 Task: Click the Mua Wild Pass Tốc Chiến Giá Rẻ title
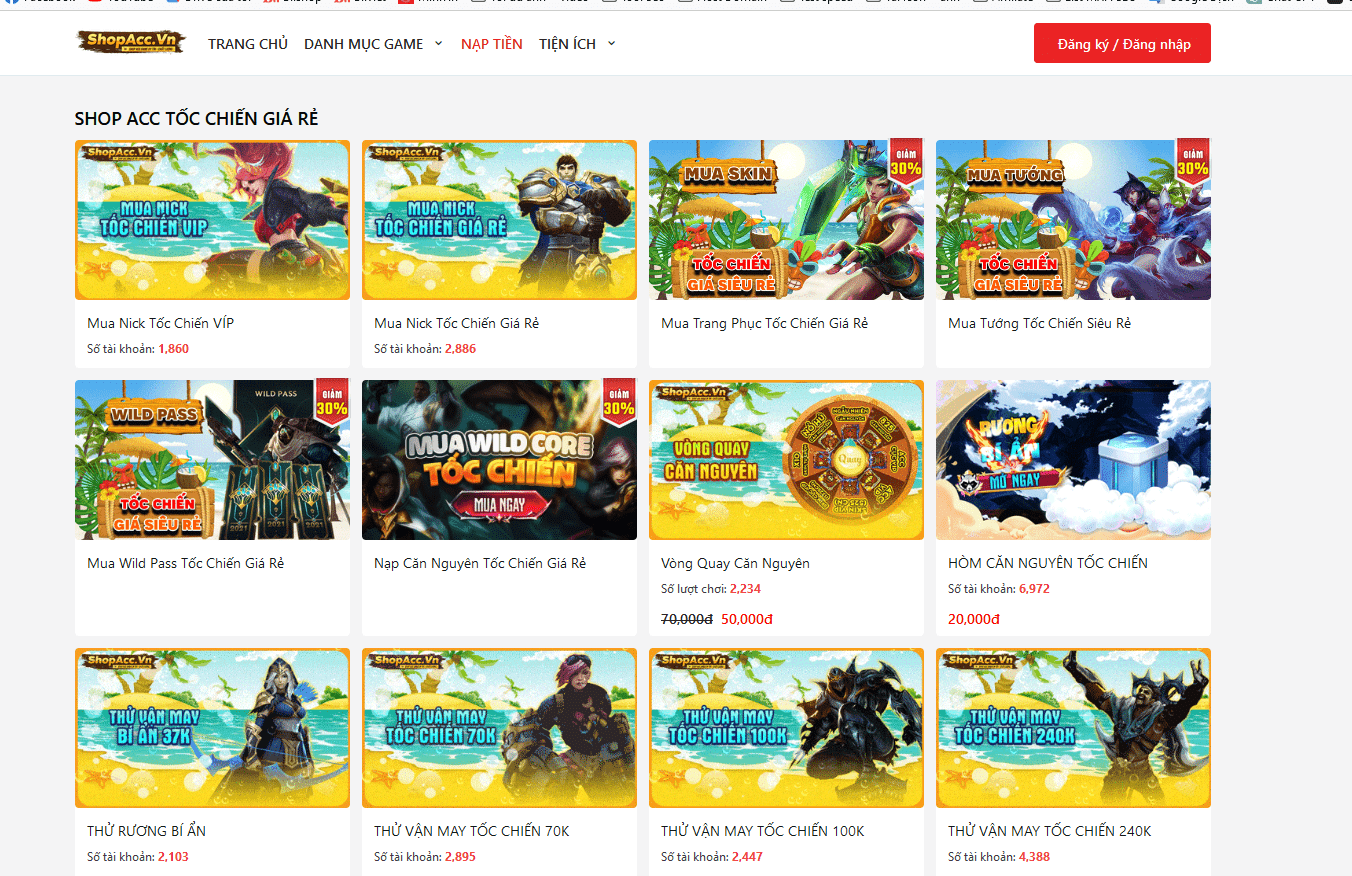click(x=185, y=563)
